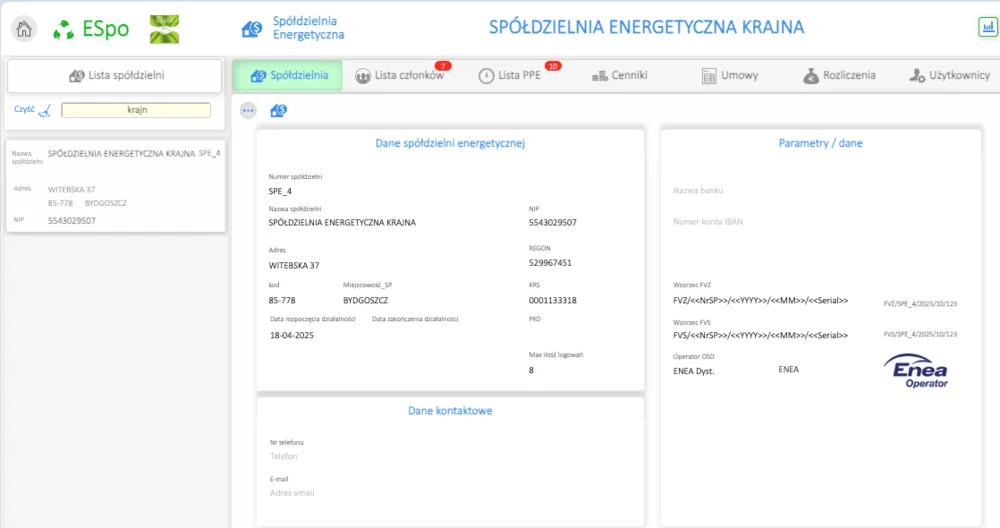Image resolution: width=1000 pixels, height=528 pixels.
Task: Click the kod field 85-778 in details
Action: (x=282, y=300)
